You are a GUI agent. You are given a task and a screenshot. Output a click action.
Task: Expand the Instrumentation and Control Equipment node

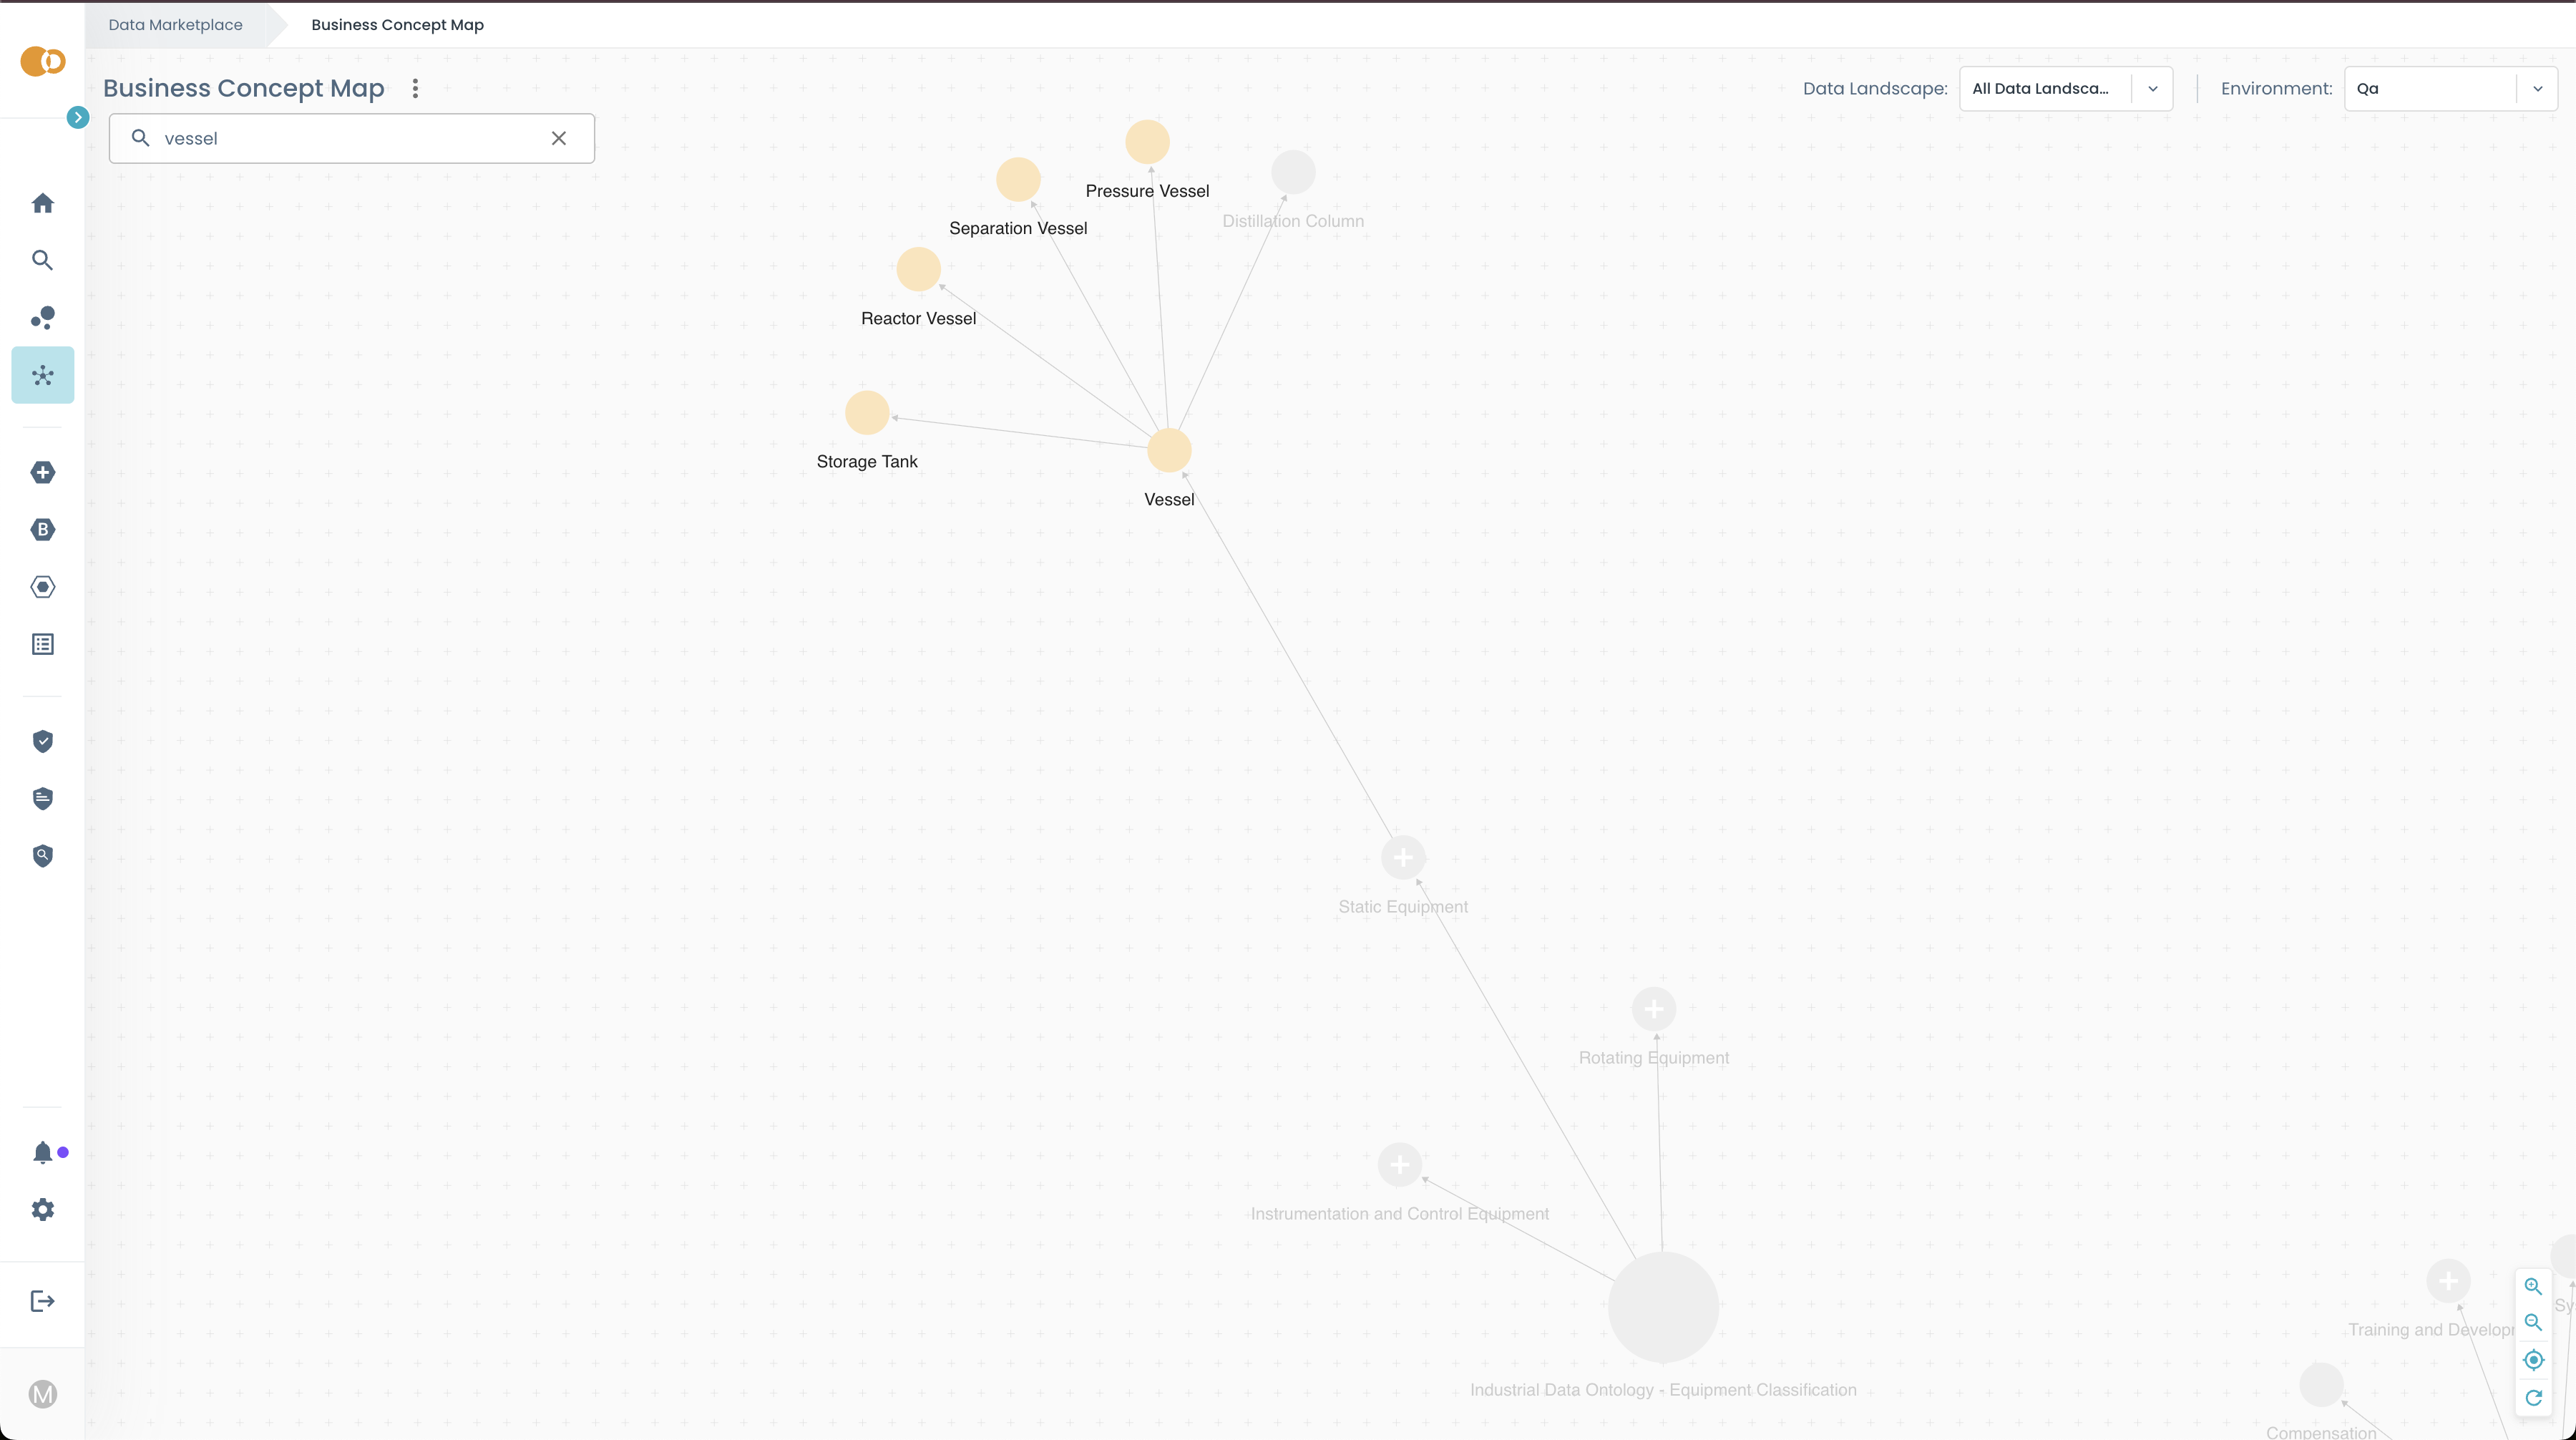1399,1165
